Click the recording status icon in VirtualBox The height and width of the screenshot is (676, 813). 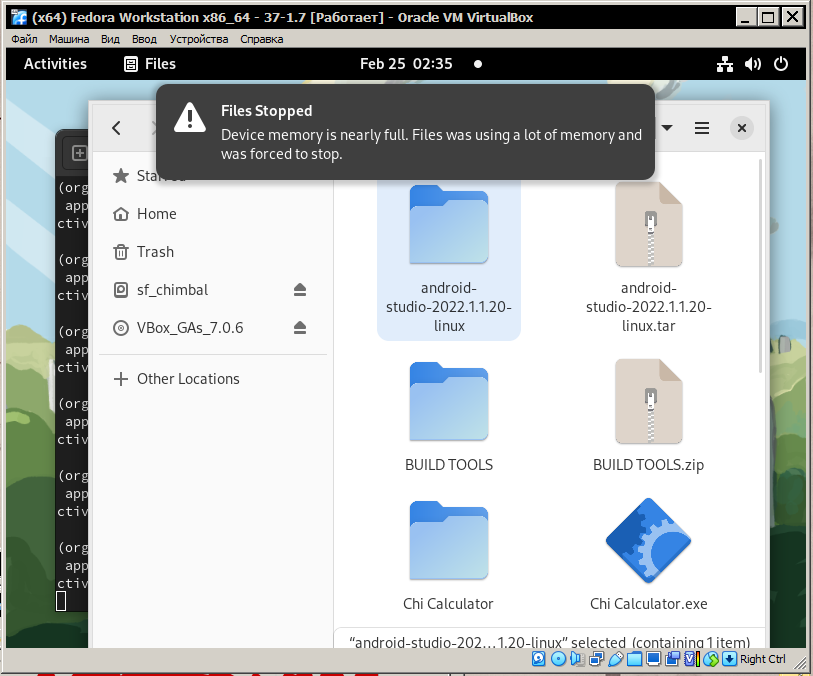click(x=673, y=659)
